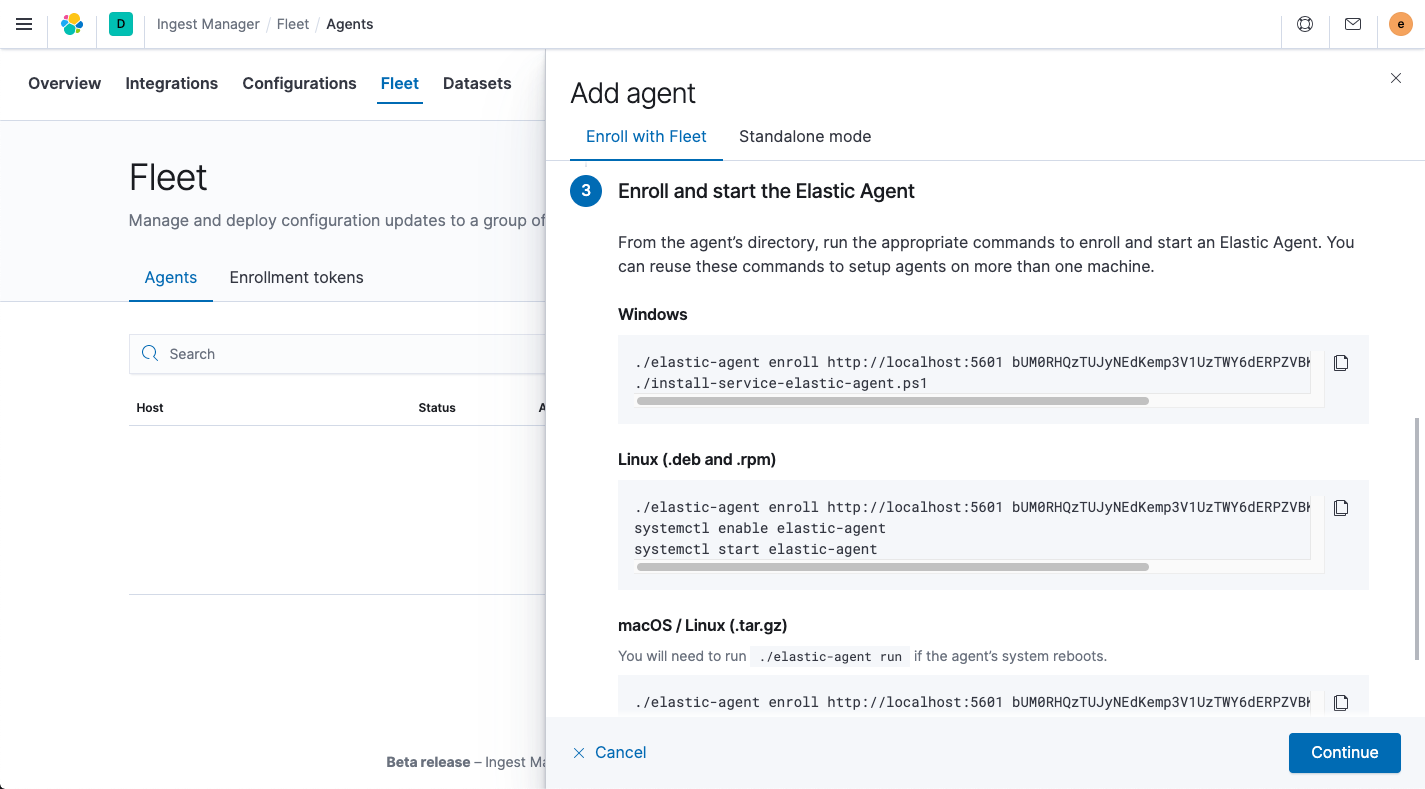The image size is (1425, 789).
Task: Open the Enrollment tokens tab
Action: 296,278
